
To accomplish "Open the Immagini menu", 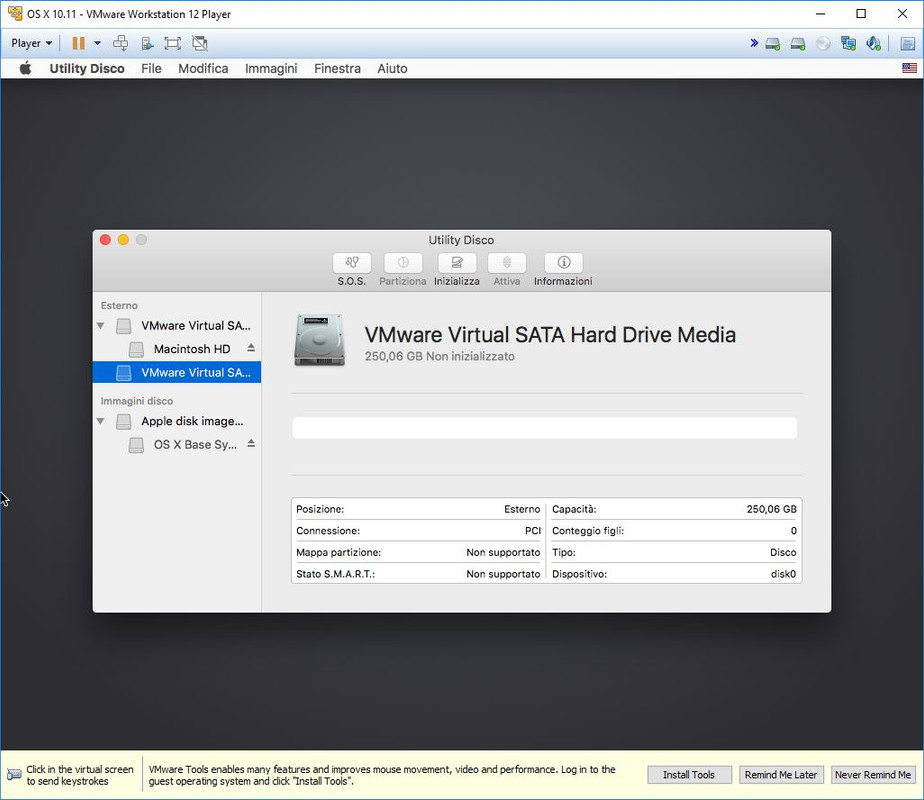I will 271,68.
